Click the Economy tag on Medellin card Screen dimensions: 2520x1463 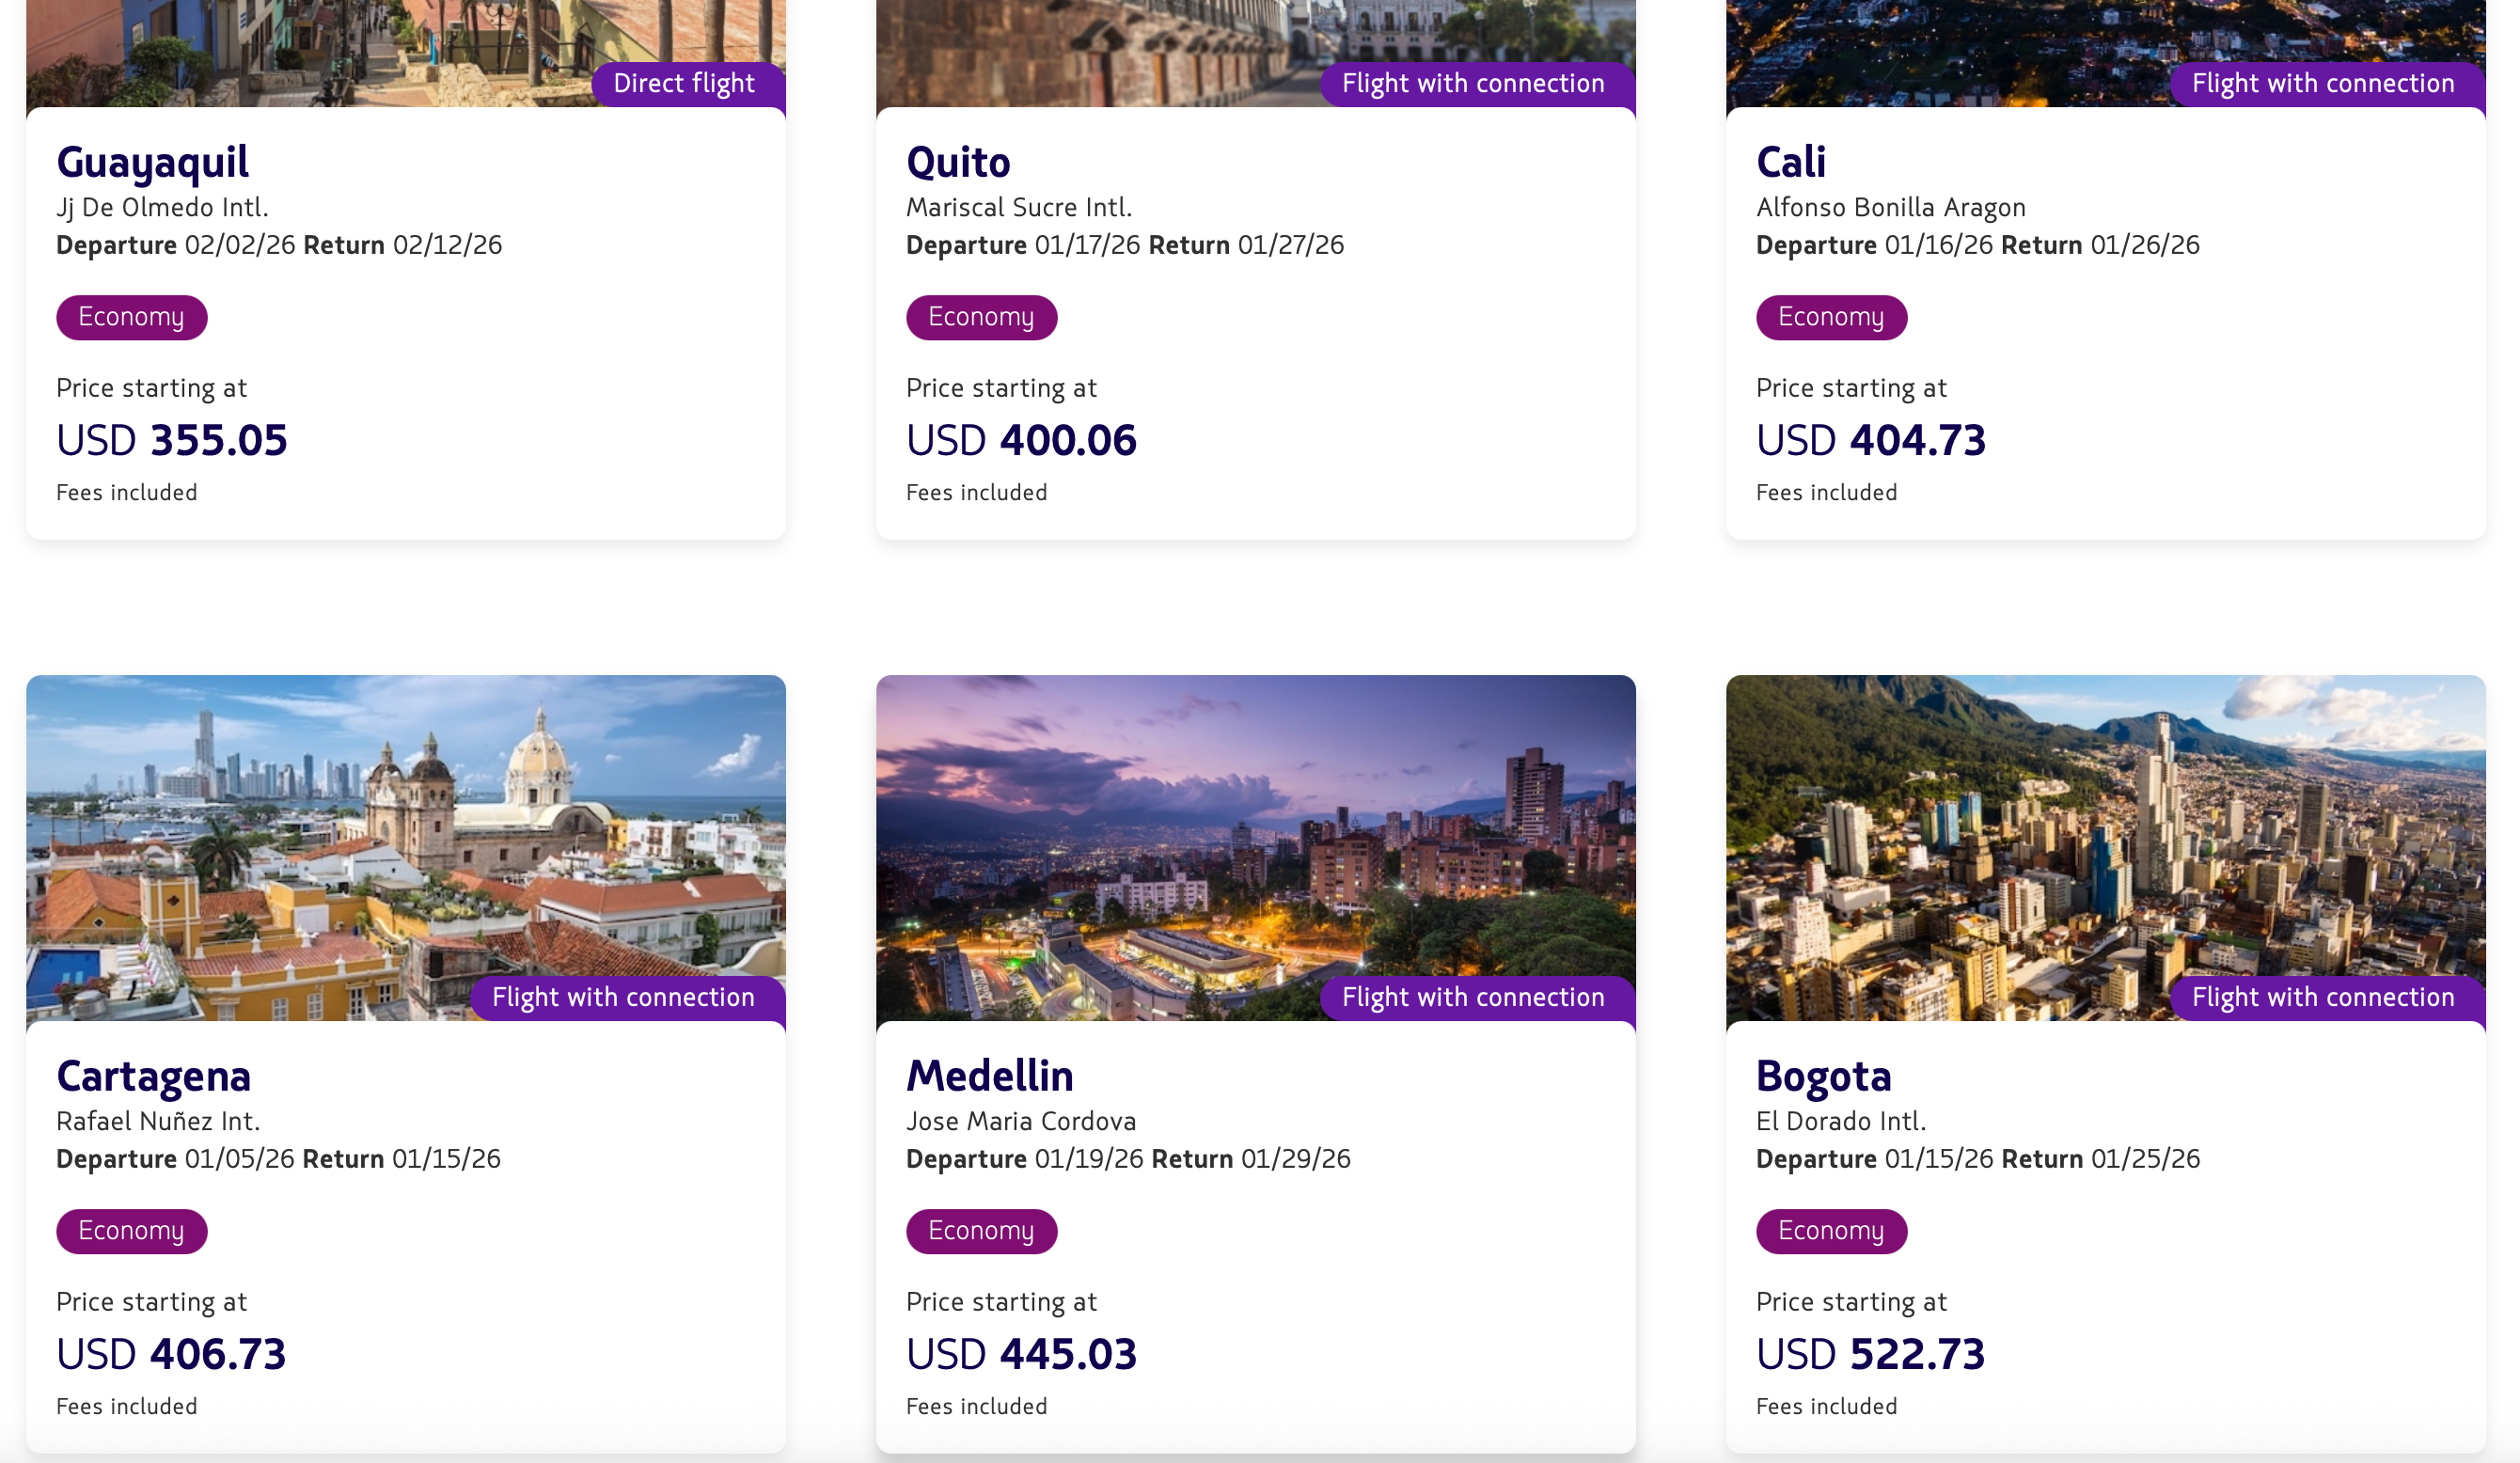pos(981,1231)
